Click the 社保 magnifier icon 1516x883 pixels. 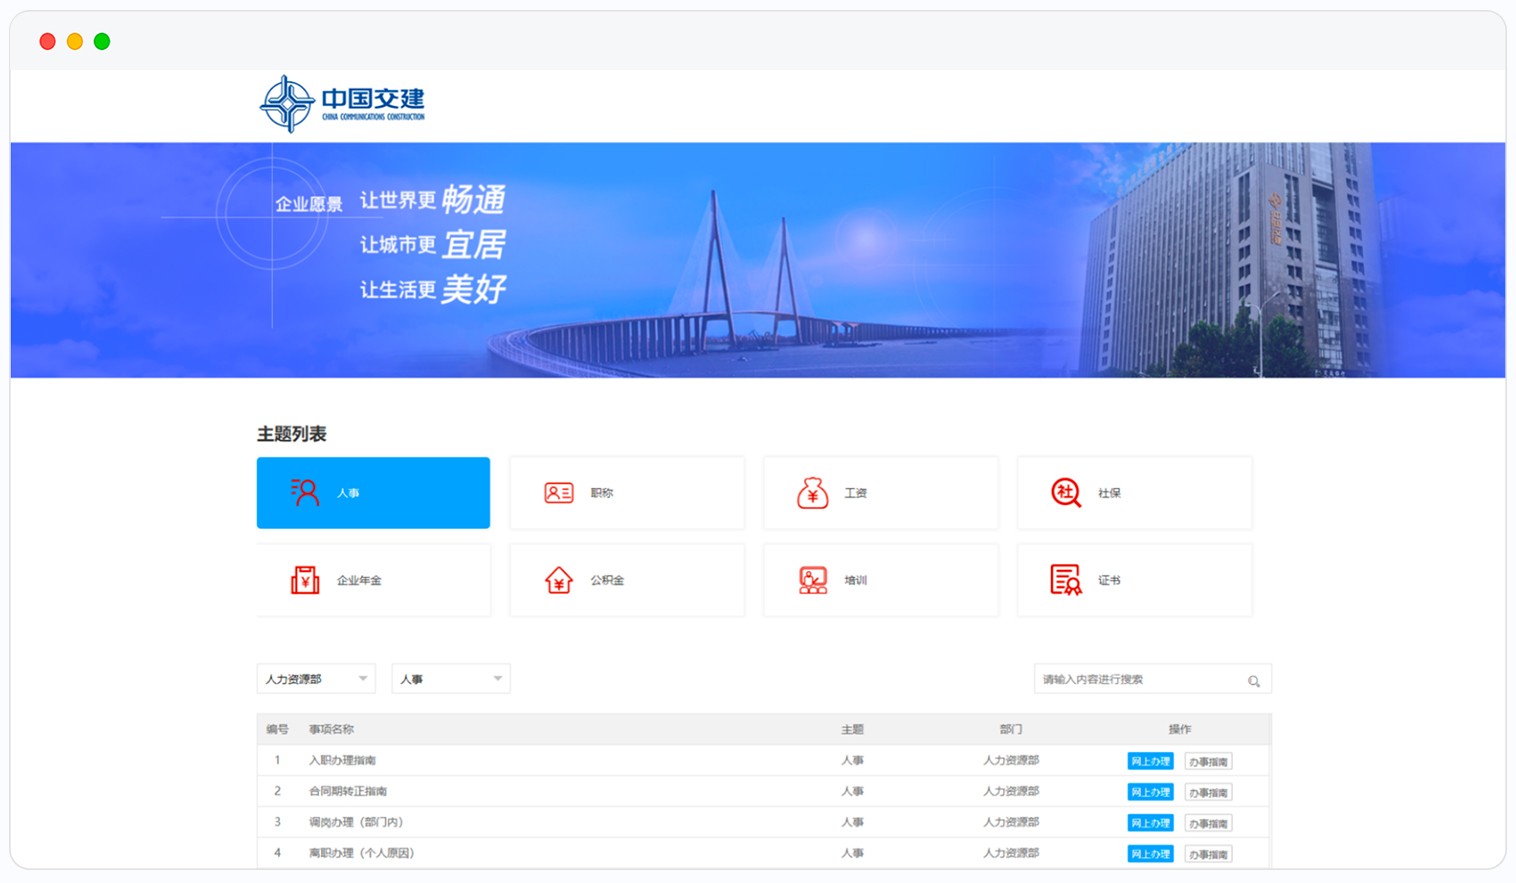pyautogui.click(x=1066, y=492)
